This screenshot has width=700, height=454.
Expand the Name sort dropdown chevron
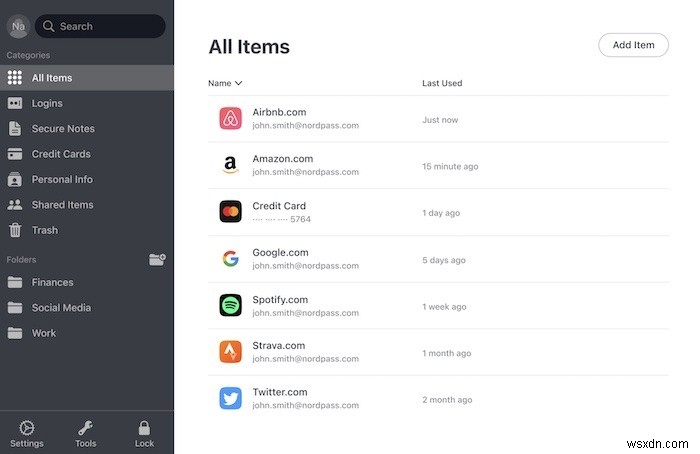pos(238,83)
